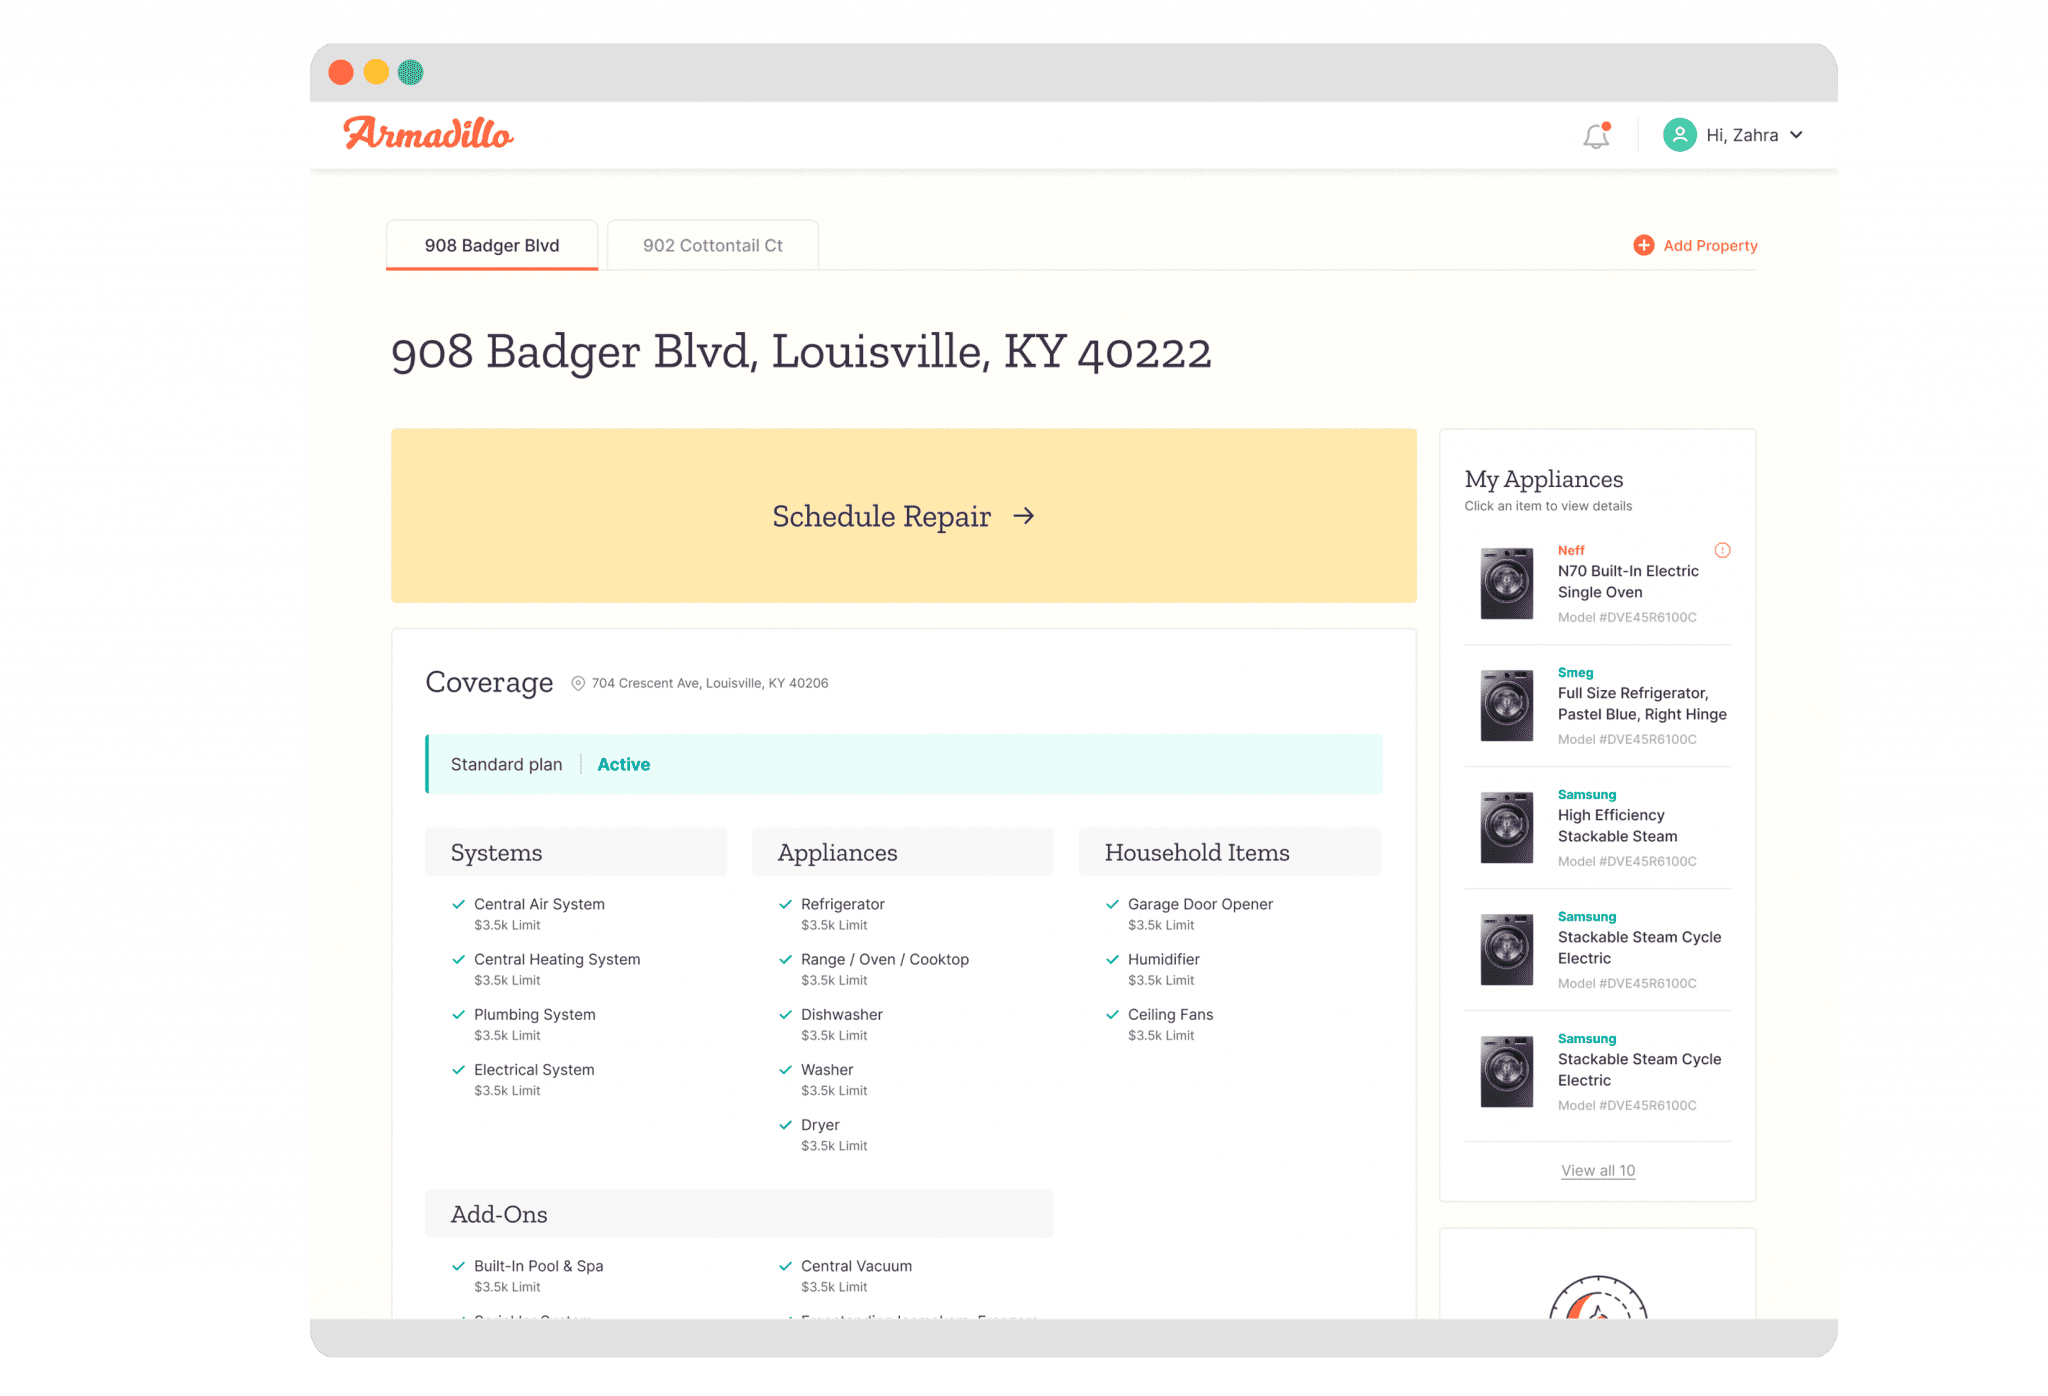Click the Washer checkmark
Image resolution: width=2048 pixels, height=1396 pixels.
coord(785,1069)
